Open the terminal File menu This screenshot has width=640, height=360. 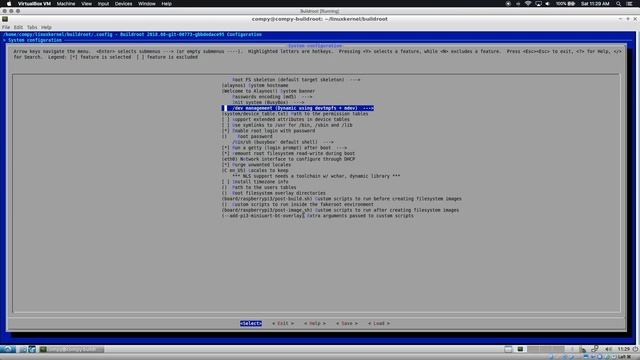coord(6,27)
